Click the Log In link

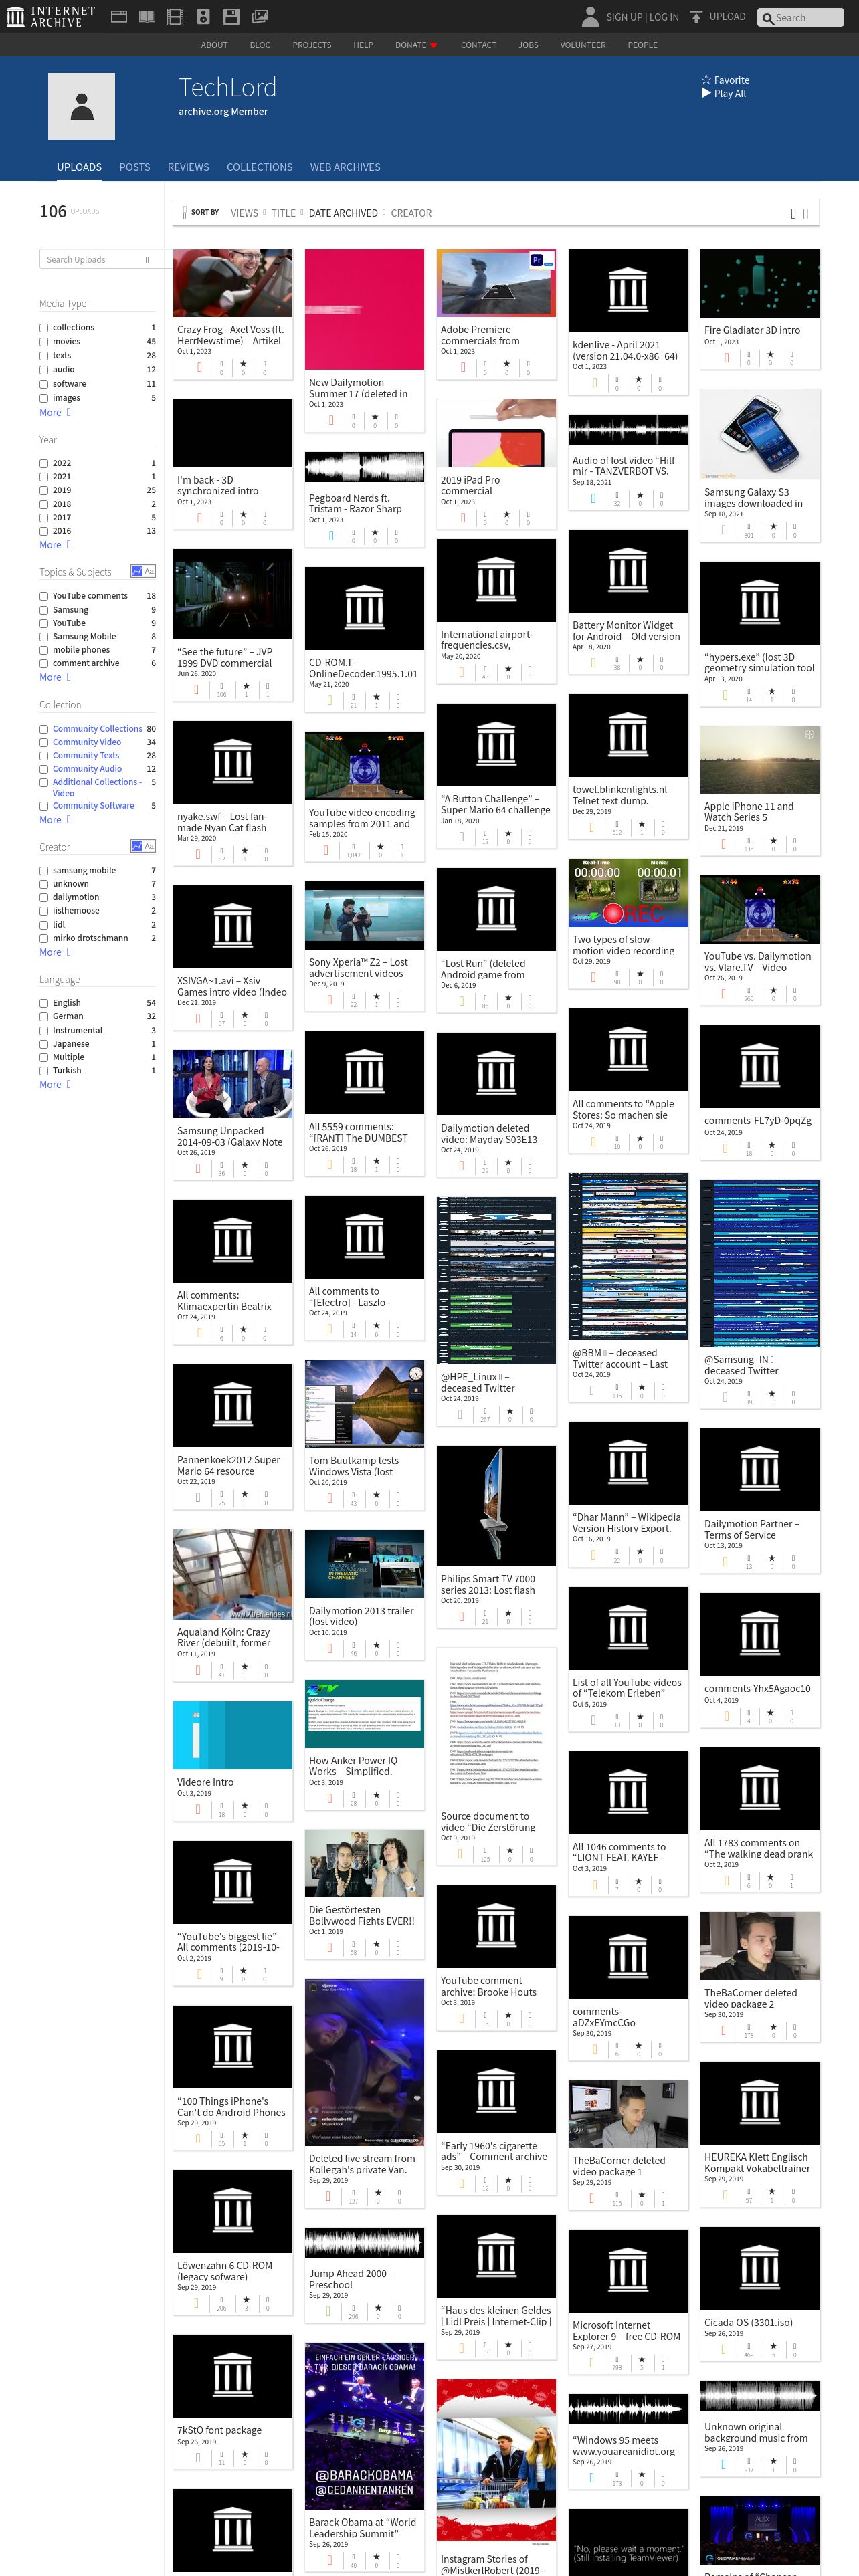coord(664,17)
